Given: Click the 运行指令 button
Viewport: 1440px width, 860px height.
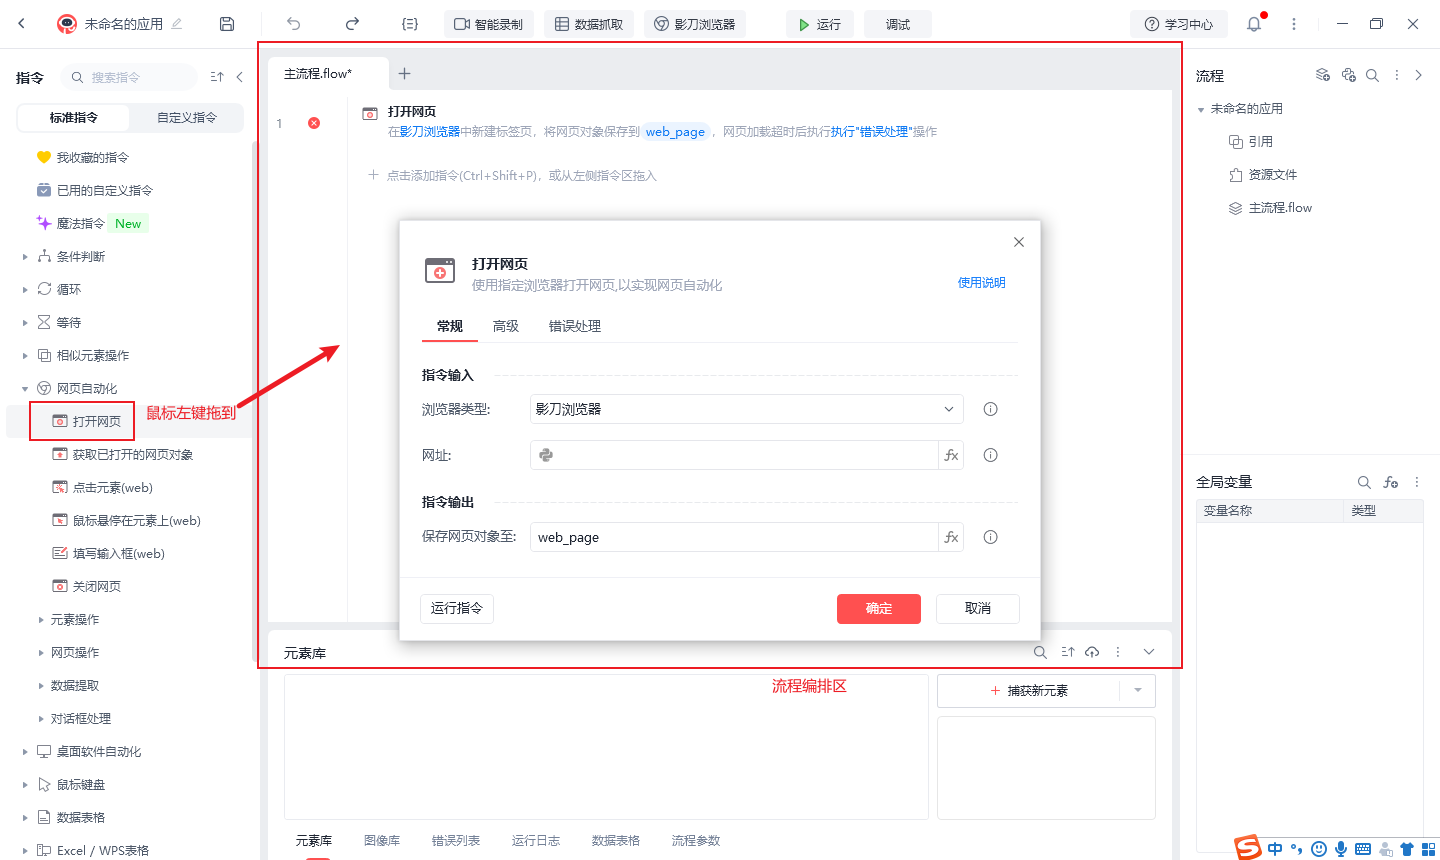Looking at the screenshot, I should [457, 608].
